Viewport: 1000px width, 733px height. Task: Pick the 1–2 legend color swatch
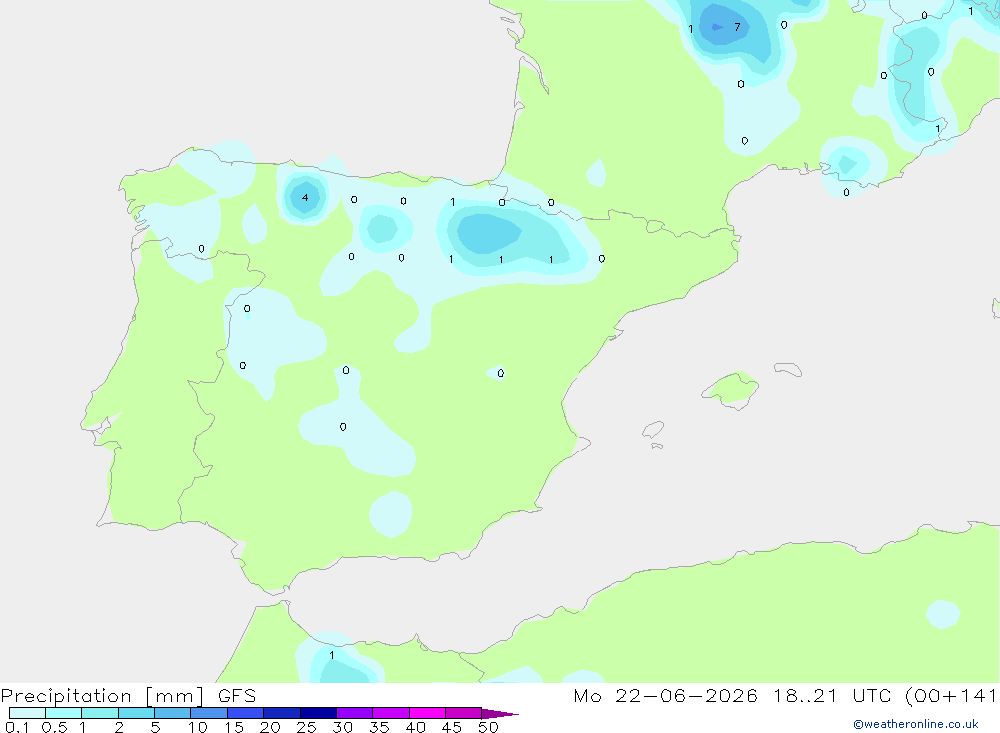click(x=99, y=713)
